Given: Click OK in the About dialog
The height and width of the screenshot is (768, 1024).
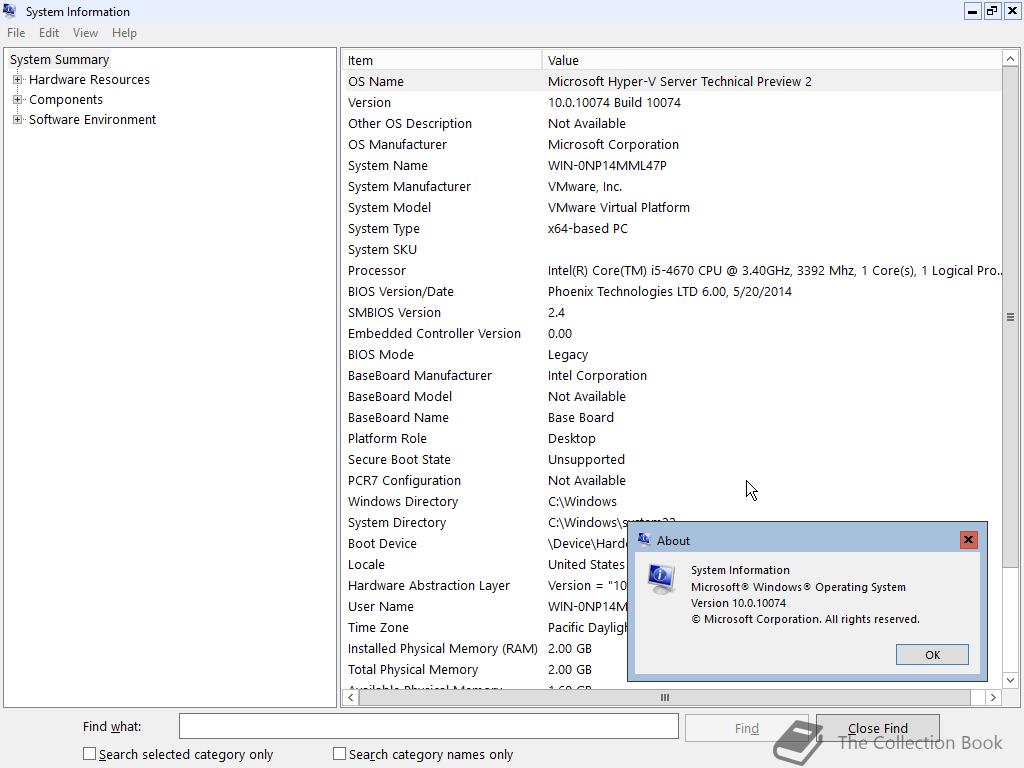Looking at the screenshot, I should click(932, 654).
